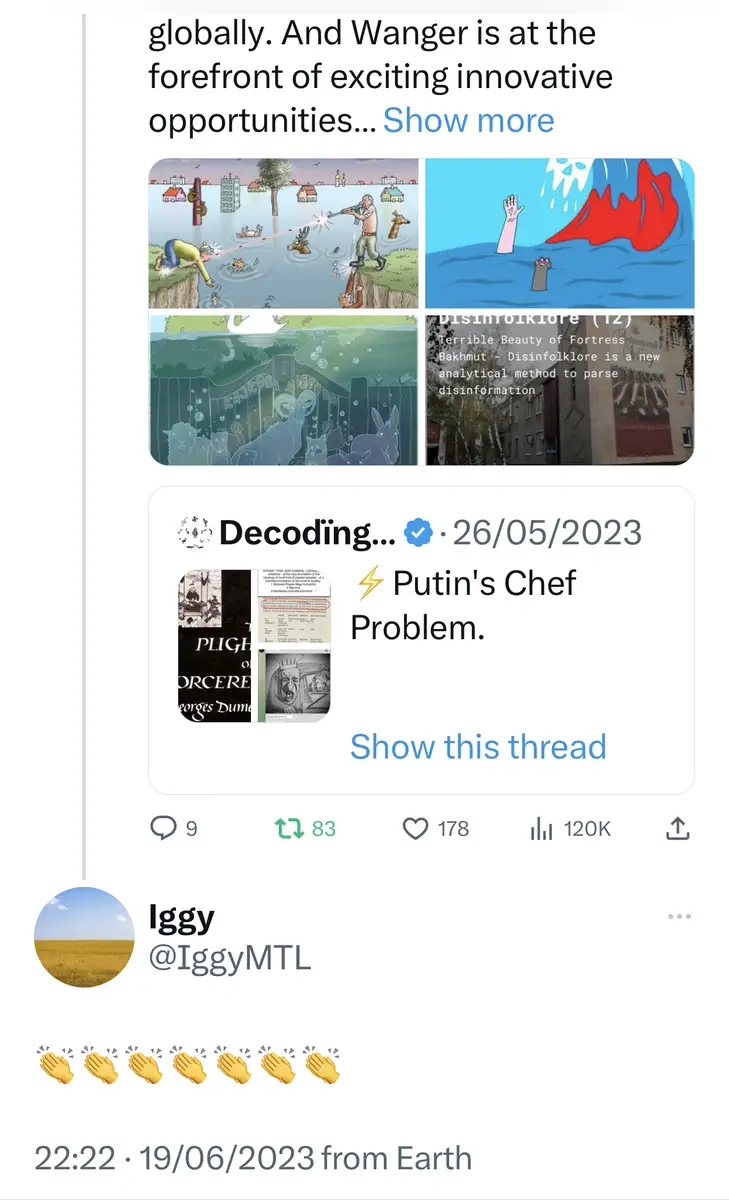Viewport: 729px width, 1200px height.
Task: Open Show this thread link
Action: pyautogui.click(x=478, y=746)
